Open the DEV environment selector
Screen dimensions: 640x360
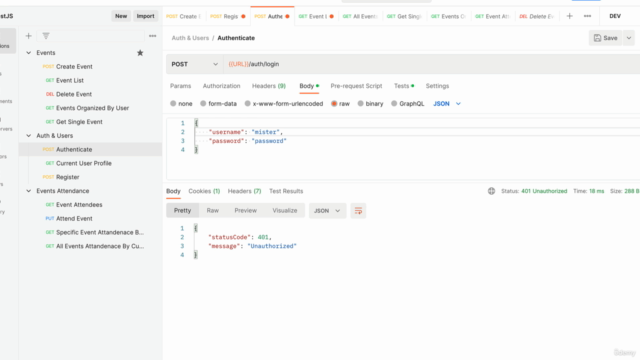tap(615, 16)
